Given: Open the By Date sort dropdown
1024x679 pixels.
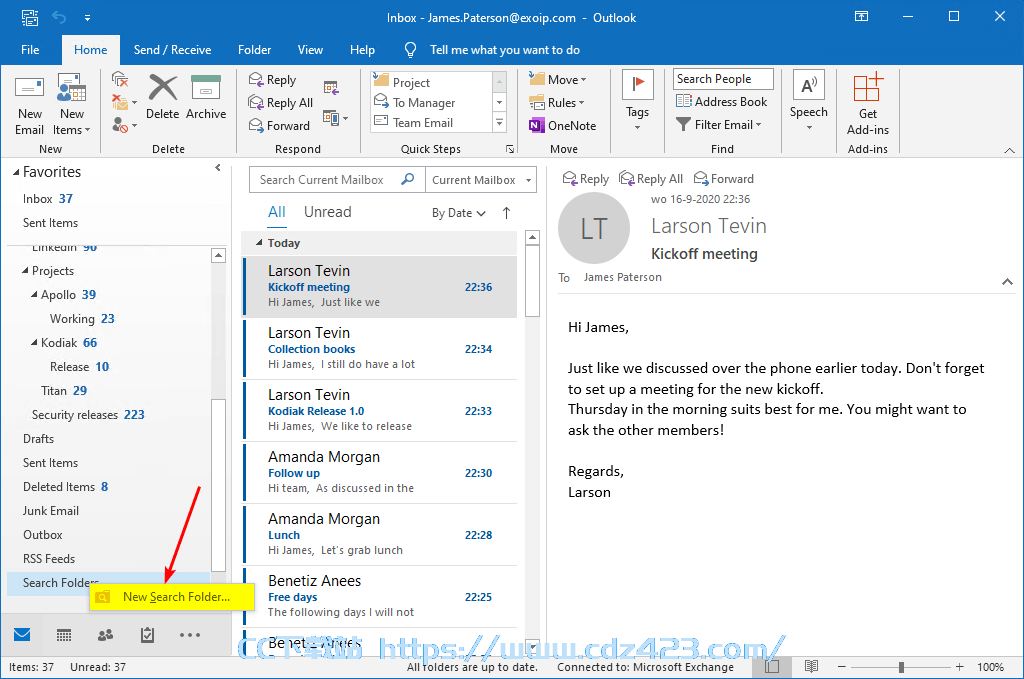Looking at the screenshot, I should (458, 213).
